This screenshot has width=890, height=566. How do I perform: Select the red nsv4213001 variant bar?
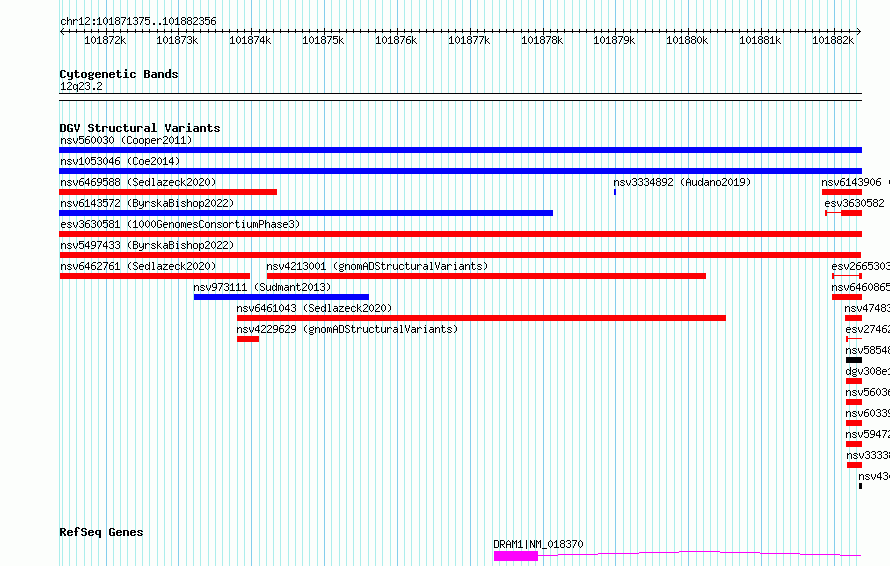click(486, 276)
